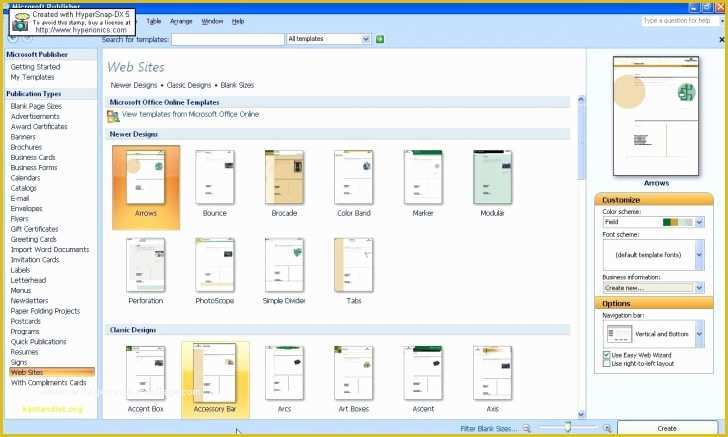Viewport: 728px width, 437px height.
Task: Toggle Use Easy Web Wizard checkbox
Action: (x=606, y=355)
